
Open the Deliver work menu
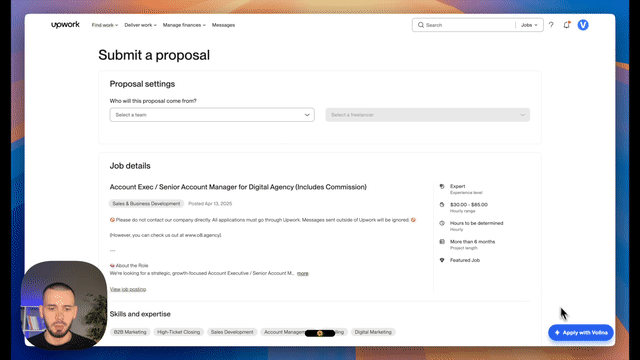click(x=140, y=25)
